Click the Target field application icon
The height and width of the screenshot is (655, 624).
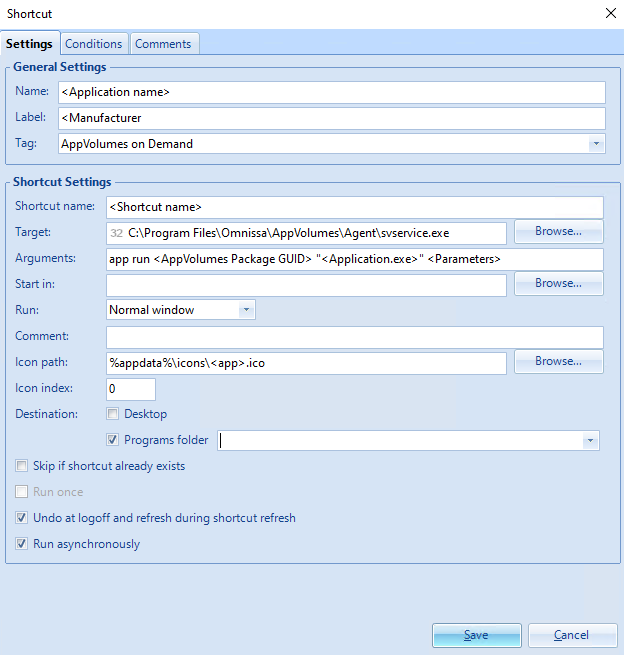(x=116, y=233)
